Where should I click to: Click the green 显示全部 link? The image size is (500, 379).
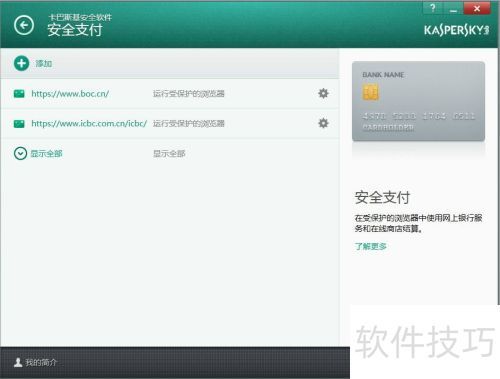click(x=46, y=154)
